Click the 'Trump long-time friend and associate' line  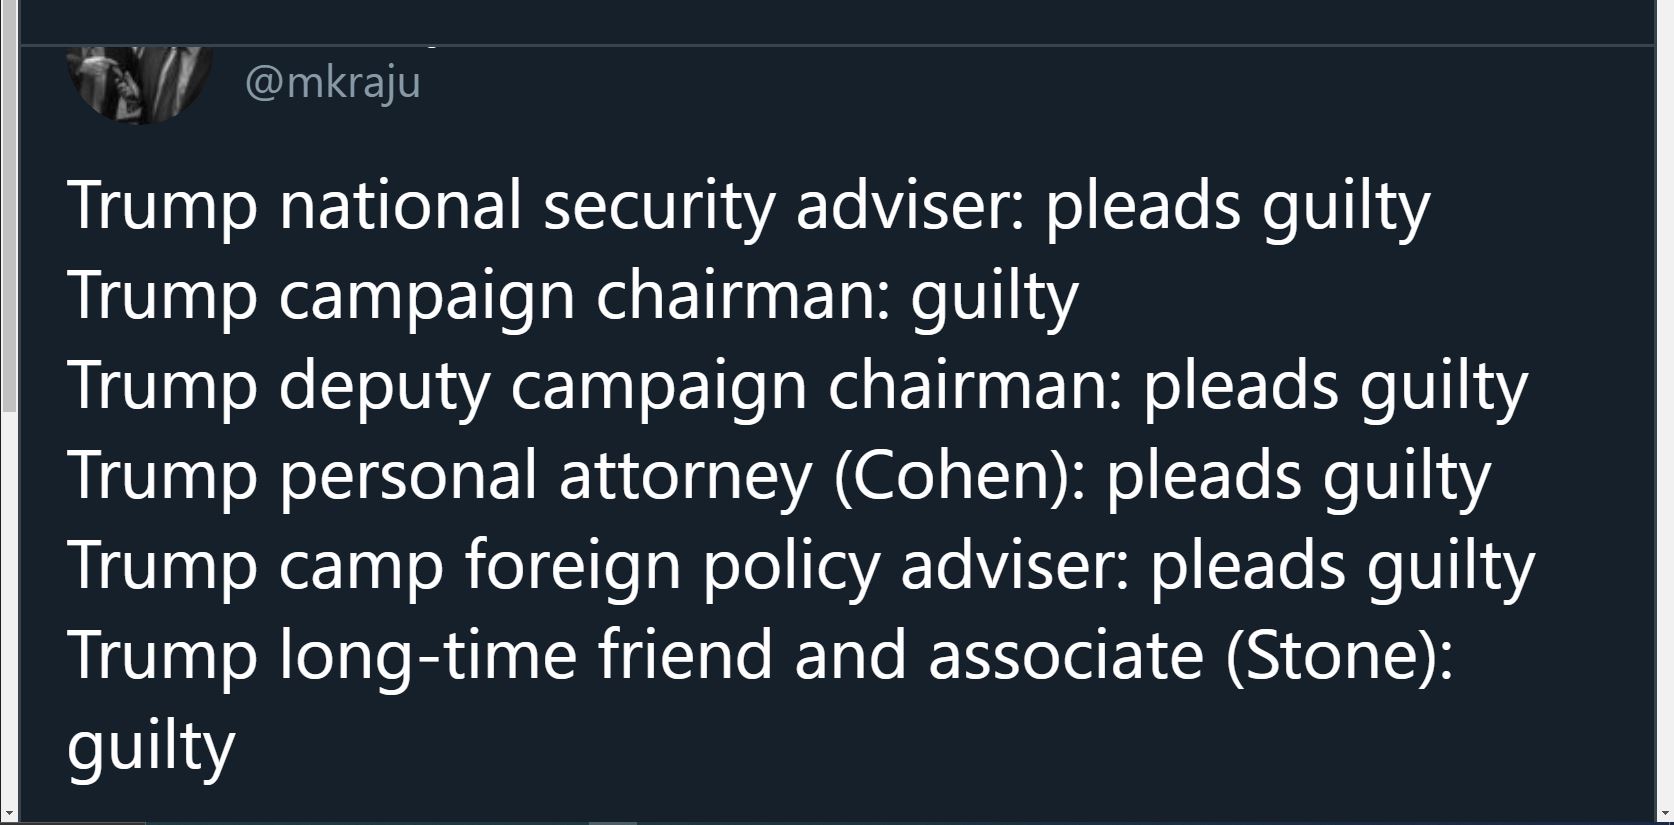tap(760, 656)
